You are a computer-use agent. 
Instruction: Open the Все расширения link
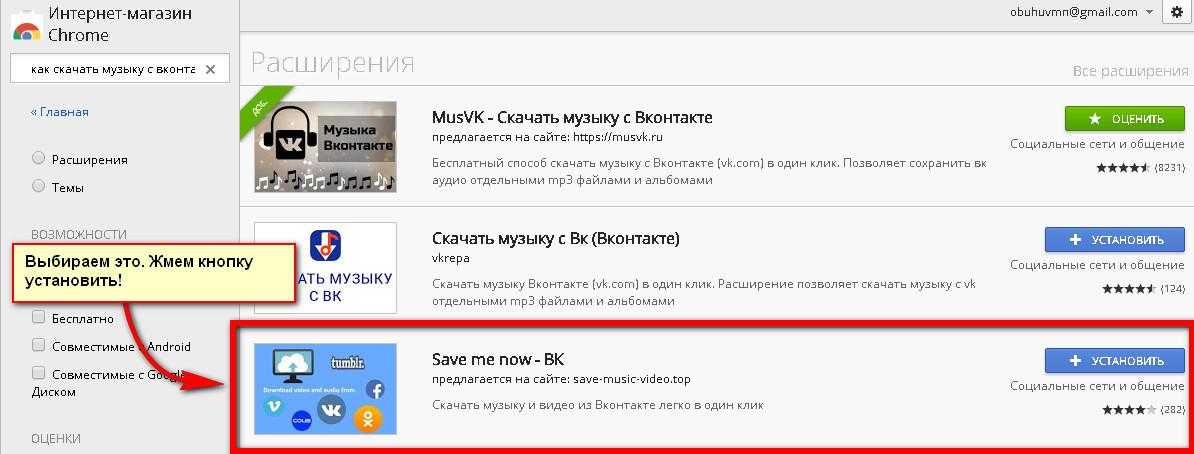pyautogui.click(x=1130, y=71)
